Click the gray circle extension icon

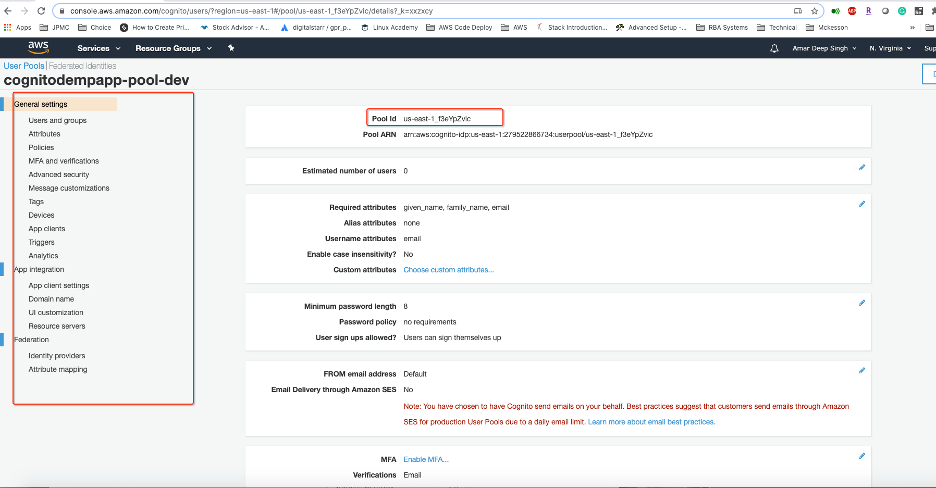[885, 11]
